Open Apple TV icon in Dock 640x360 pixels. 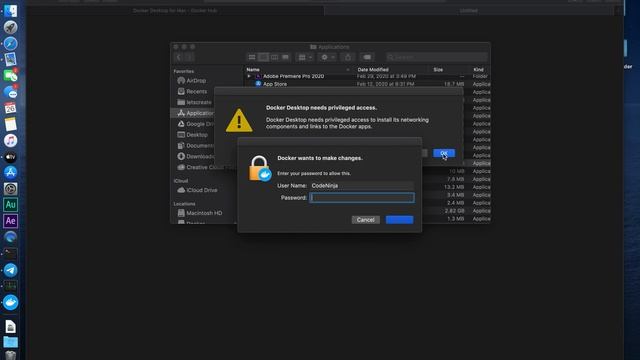(x=10, y=157)
